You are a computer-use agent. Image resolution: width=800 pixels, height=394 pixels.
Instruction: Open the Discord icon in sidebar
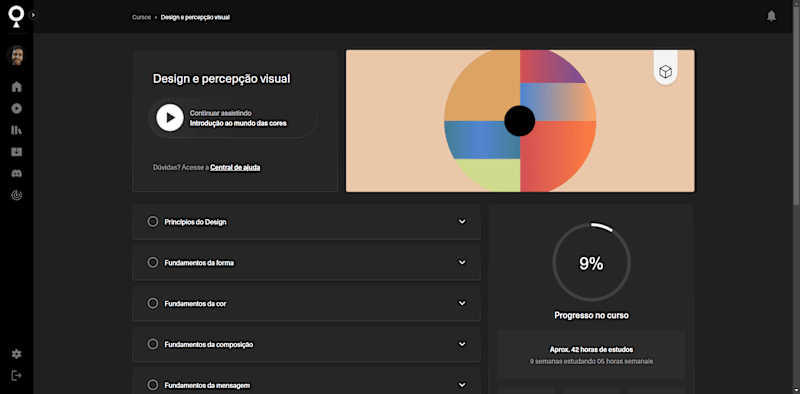point(16,174)
